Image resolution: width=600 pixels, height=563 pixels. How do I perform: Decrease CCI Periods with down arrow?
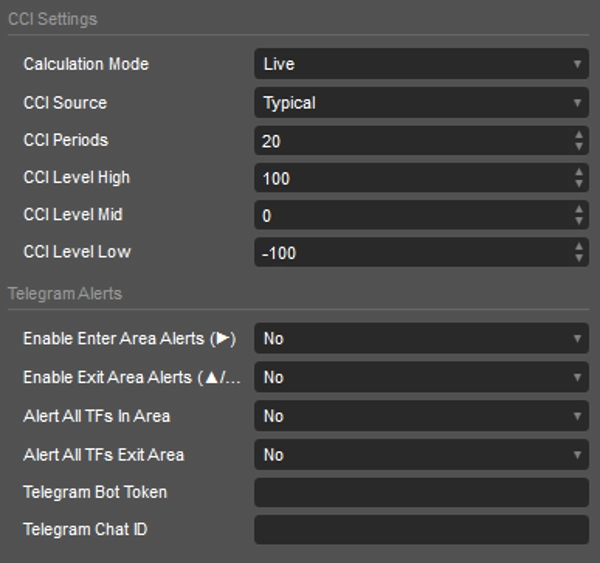pos(579,147)
